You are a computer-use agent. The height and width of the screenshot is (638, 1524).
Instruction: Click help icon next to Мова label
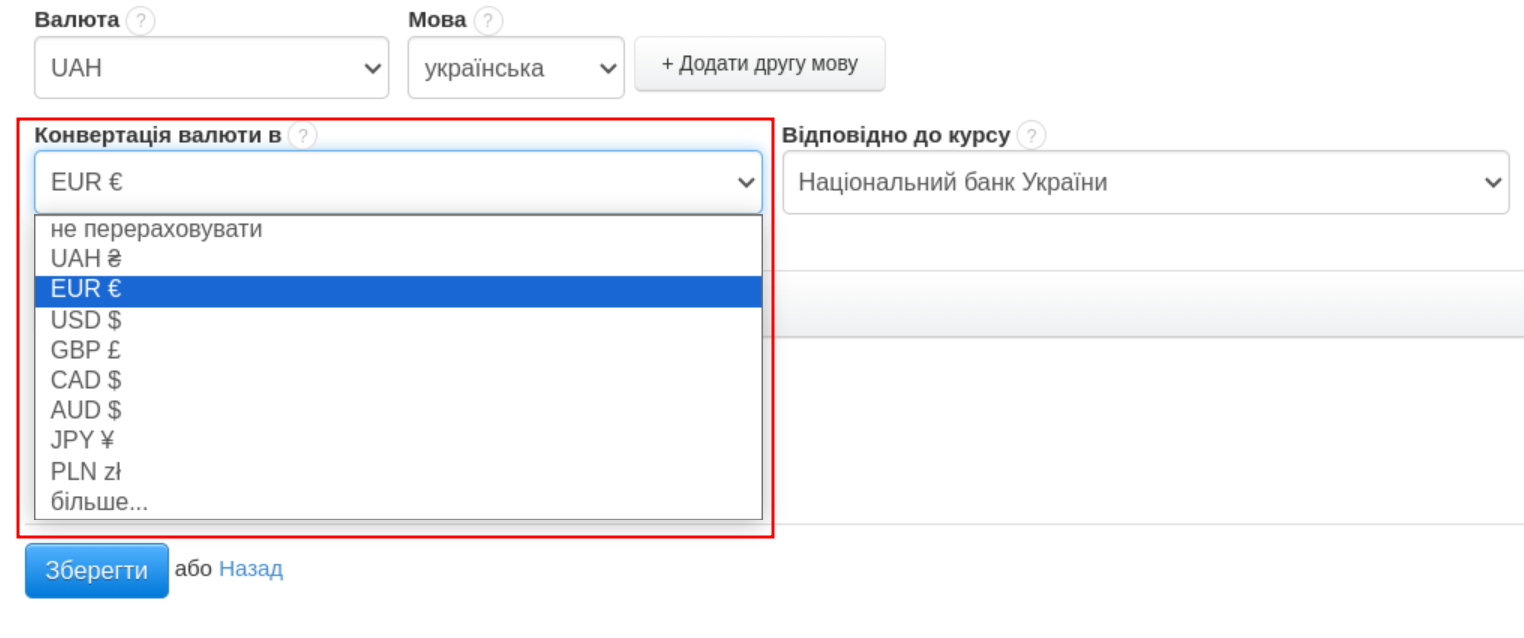pos(488,21)
